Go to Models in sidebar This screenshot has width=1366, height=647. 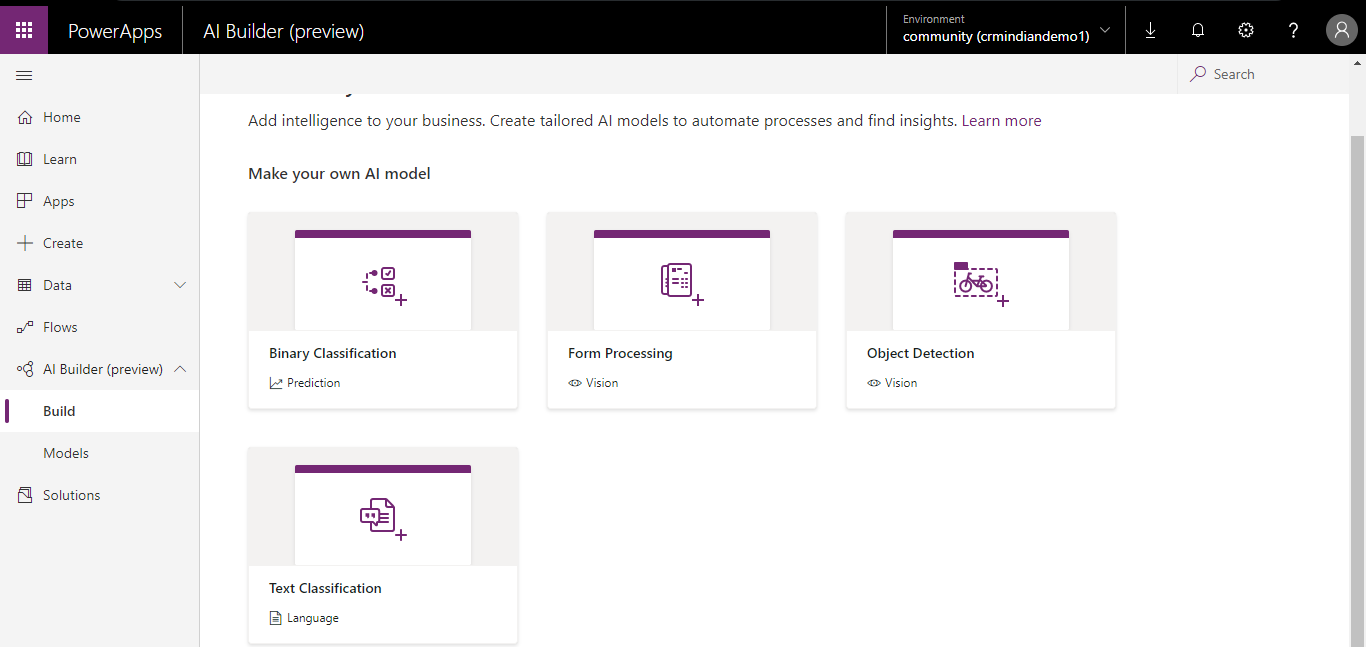[x=66, y=453]
